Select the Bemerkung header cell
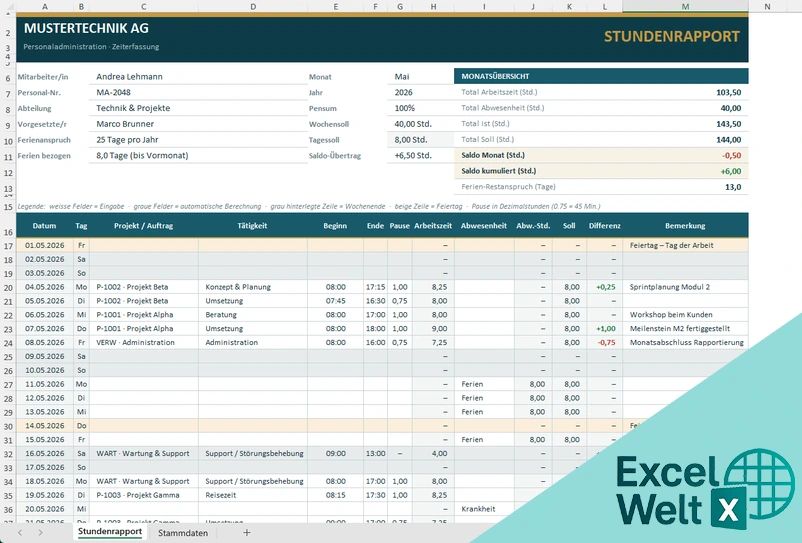Screen dimensions: 802x543 click(685, 226)
